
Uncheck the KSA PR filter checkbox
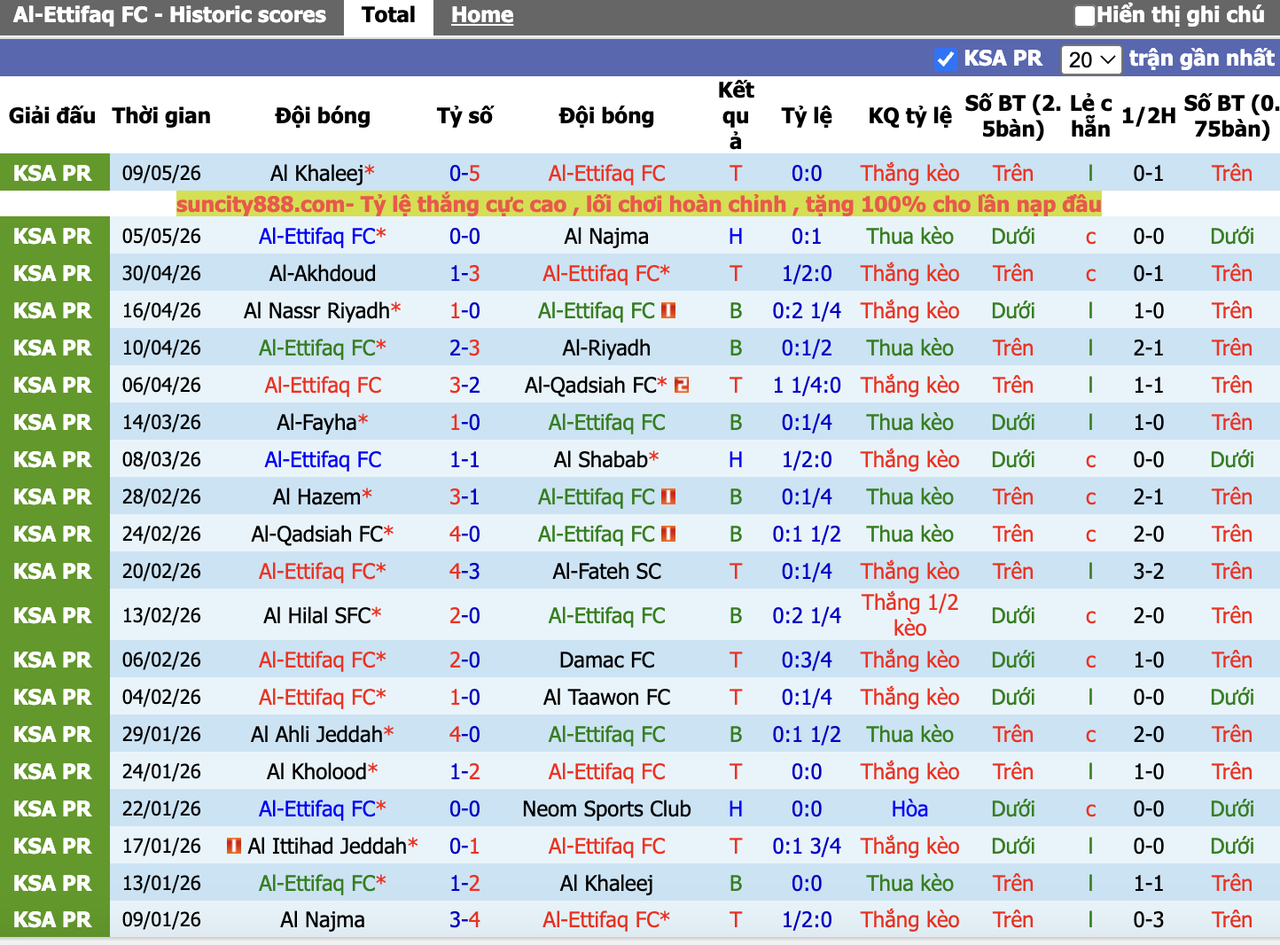click(x=945, y=59)
